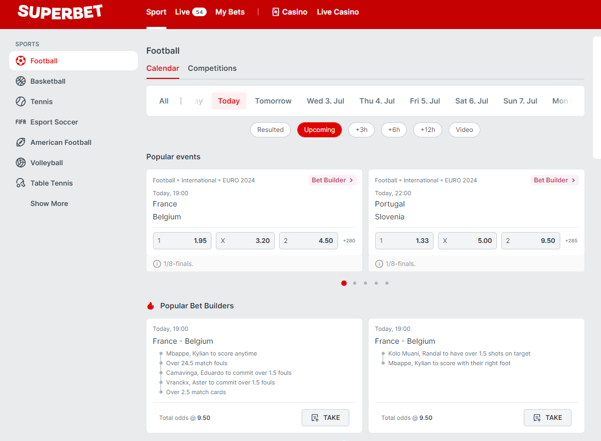The image size is (601, 441).
Task: Click info icon beside Portugal-Slovenia 1/8-finals
Action: tap(379, 264)
